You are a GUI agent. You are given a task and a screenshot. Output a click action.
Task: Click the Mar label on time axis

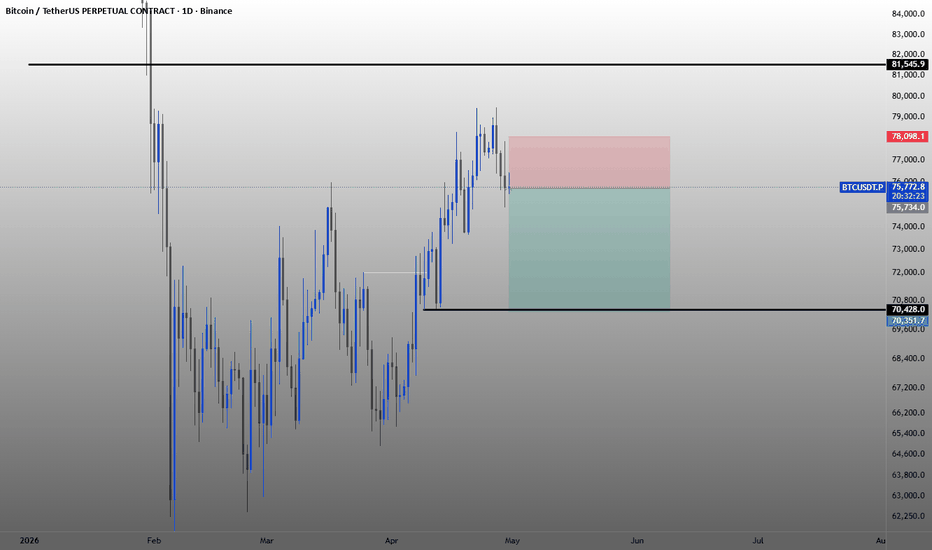(x=266, y=540)
